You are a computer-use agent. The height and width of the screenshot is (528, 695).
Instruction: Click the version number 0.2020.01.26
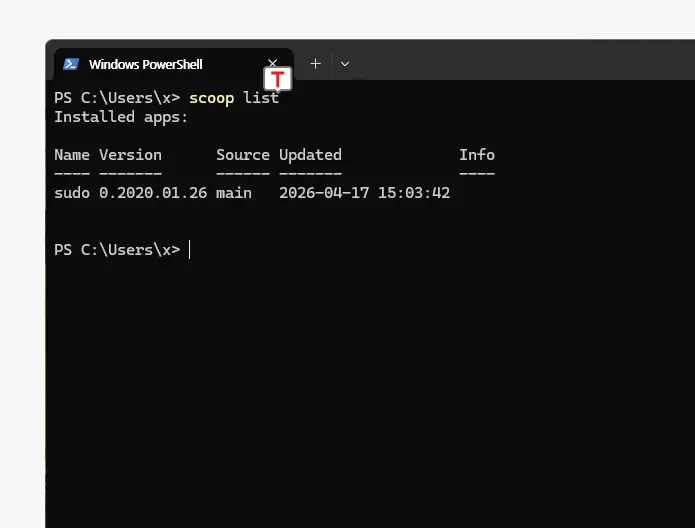pyautogui.click(x=153, y=193)
